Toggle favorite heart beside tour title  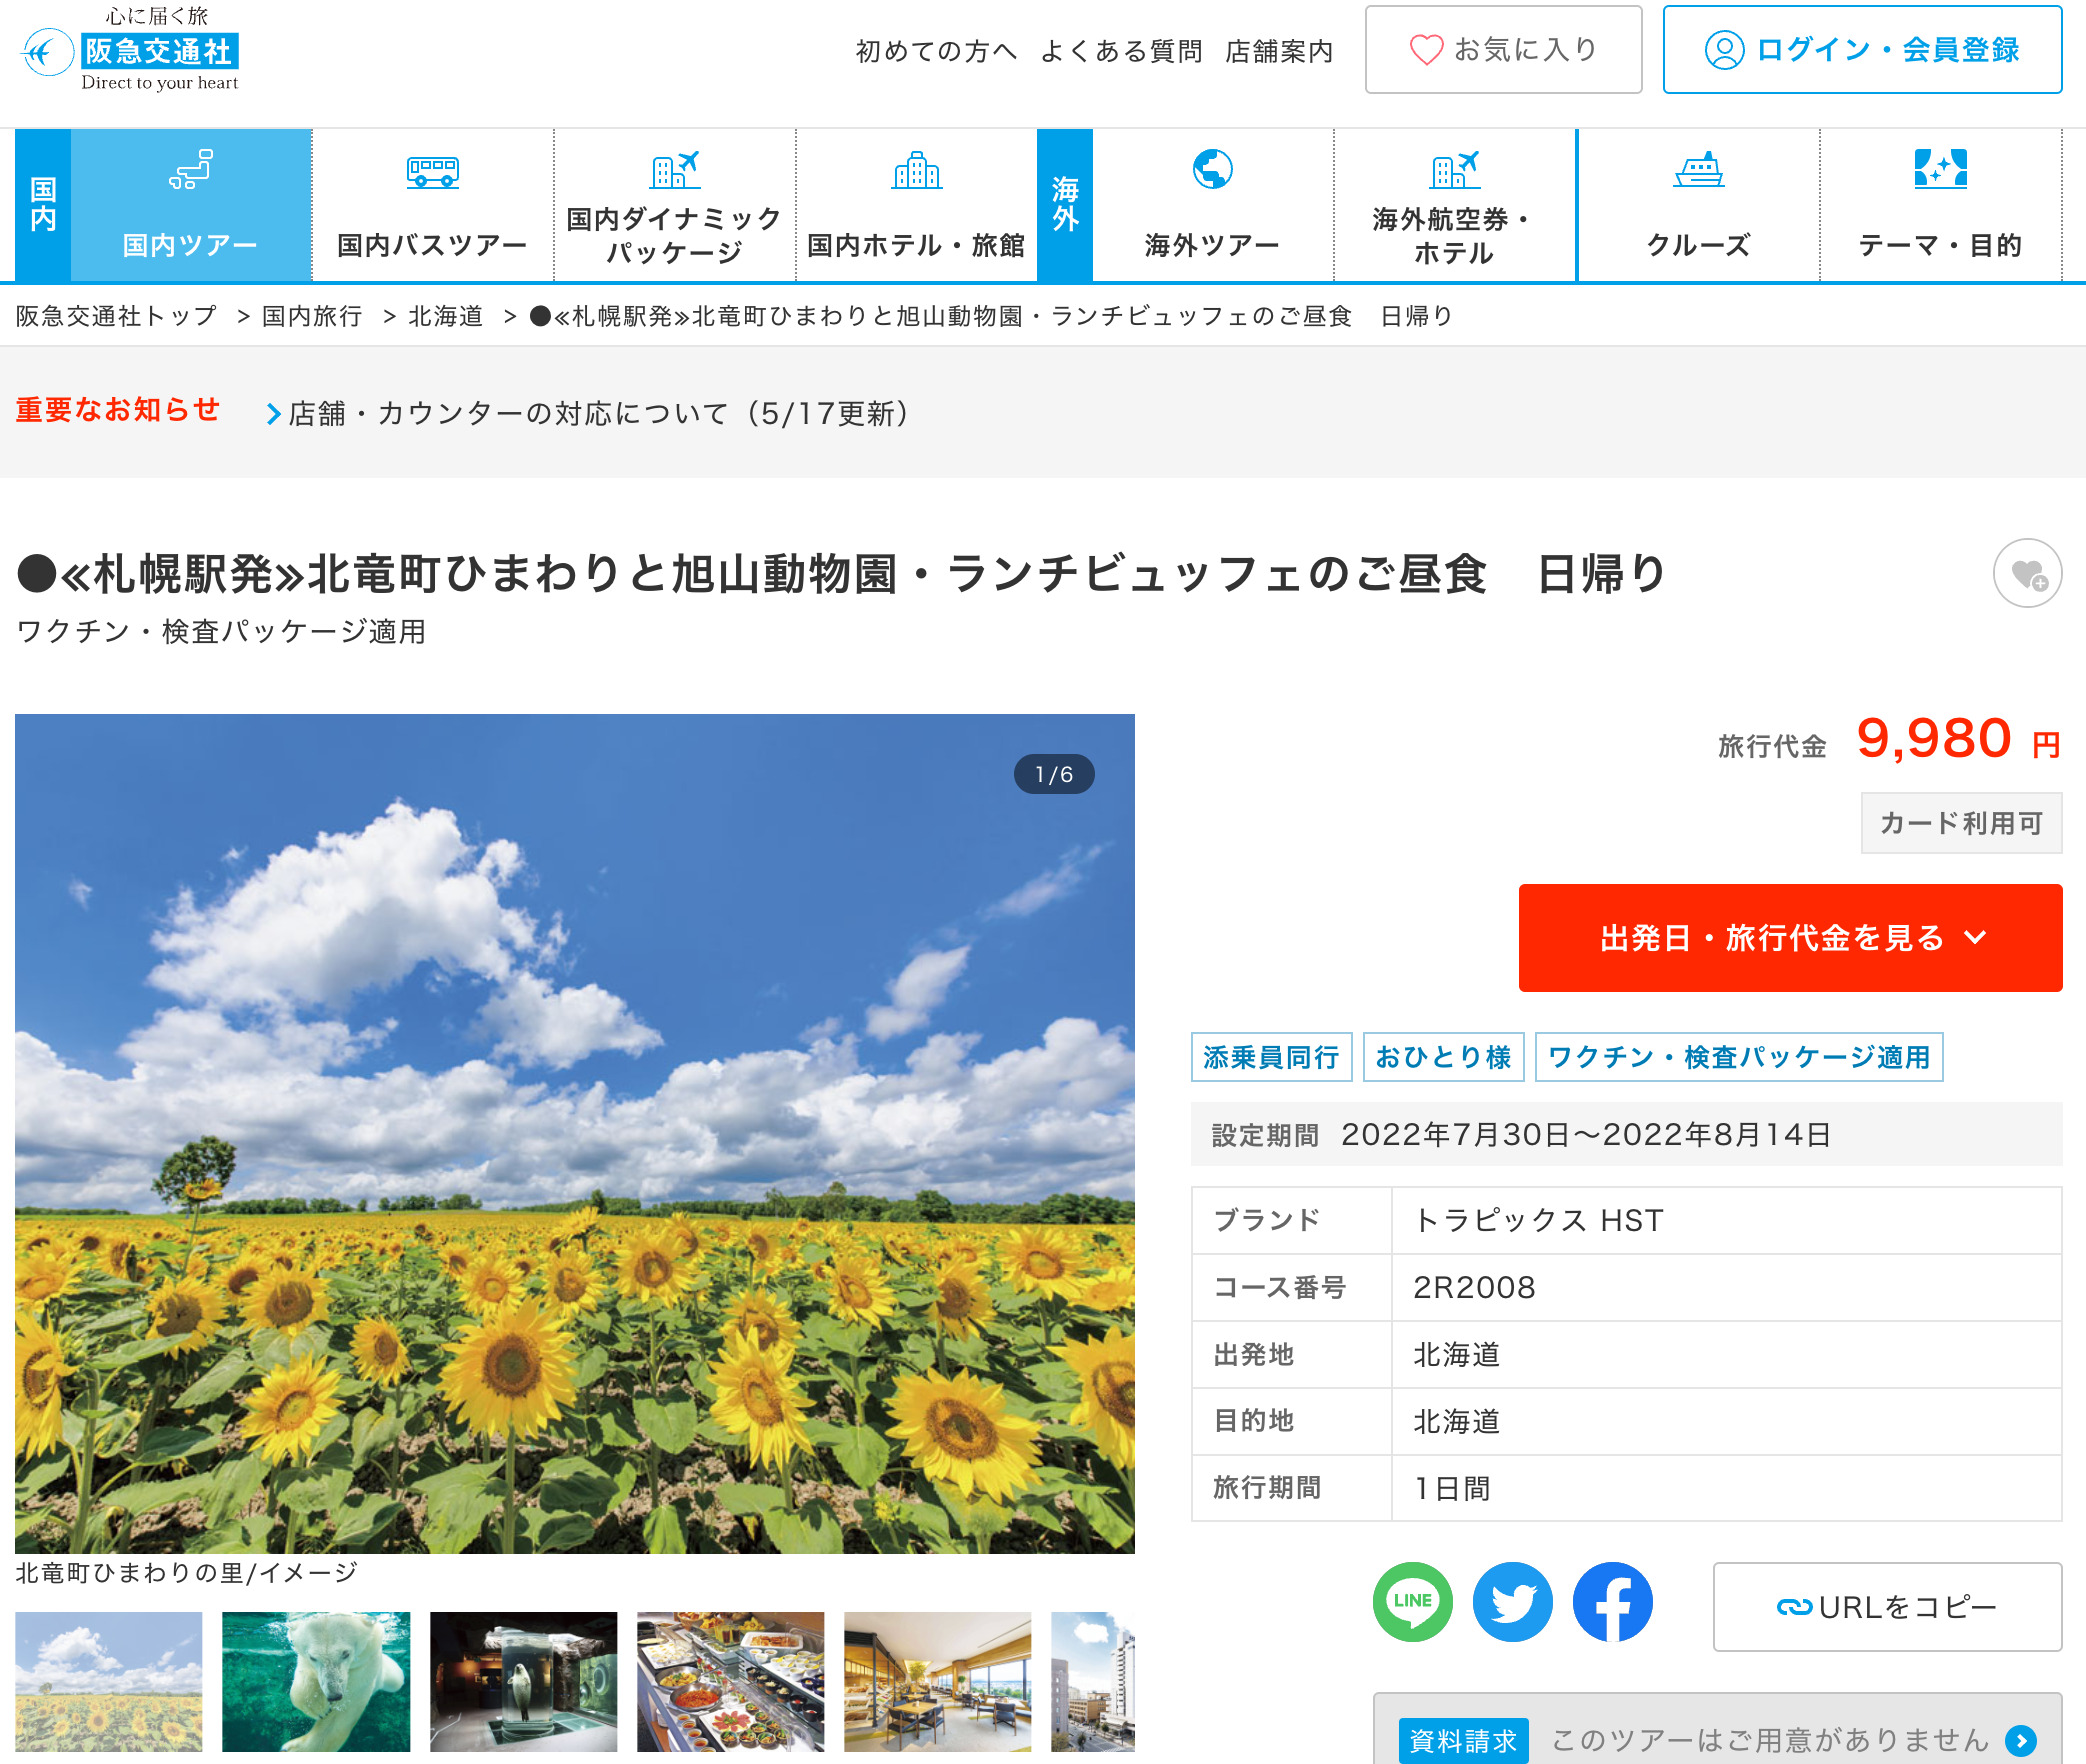tap(2027, 574)
